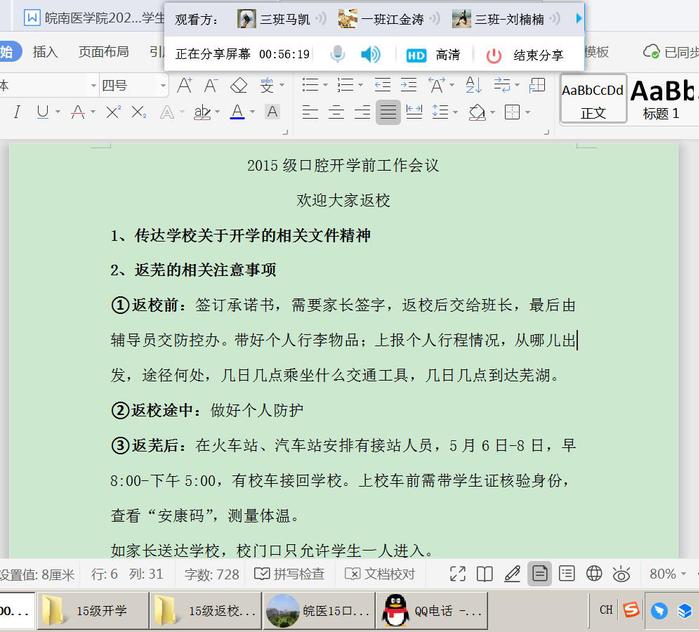Open QQ电话 window from the taskbar

pyautogui.click(x=434, y=611)
